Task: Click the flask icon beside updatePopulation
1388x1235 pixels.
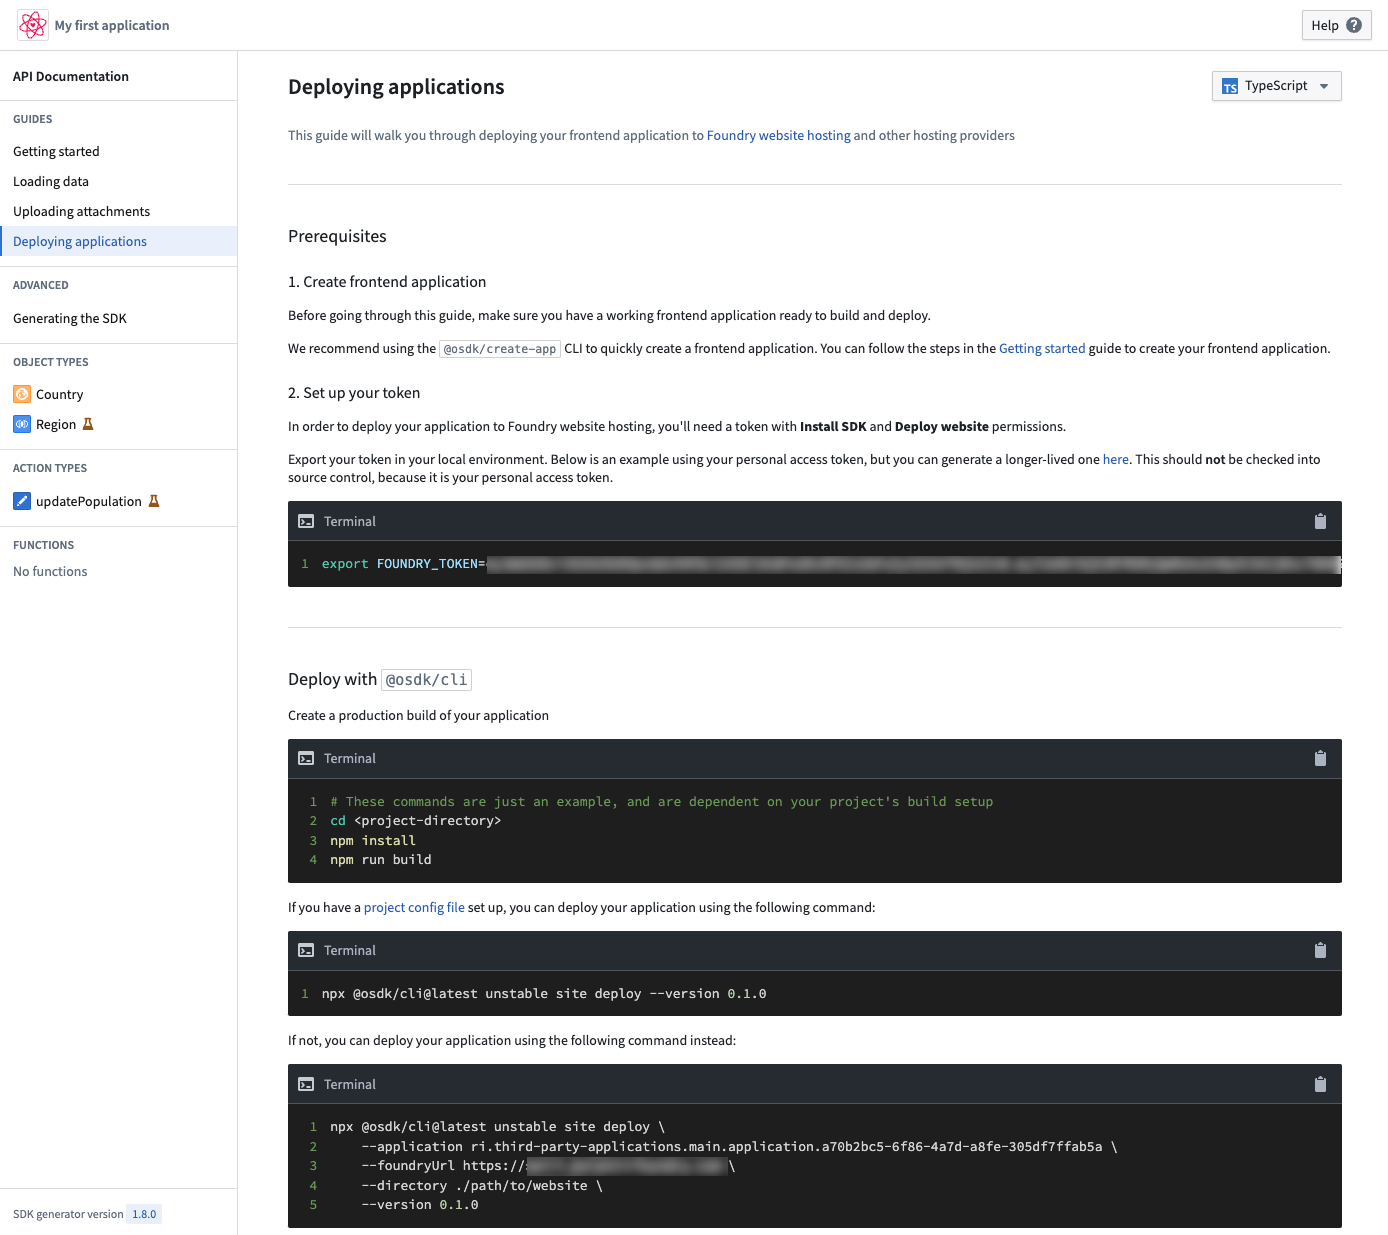Action: coord(154,501)
